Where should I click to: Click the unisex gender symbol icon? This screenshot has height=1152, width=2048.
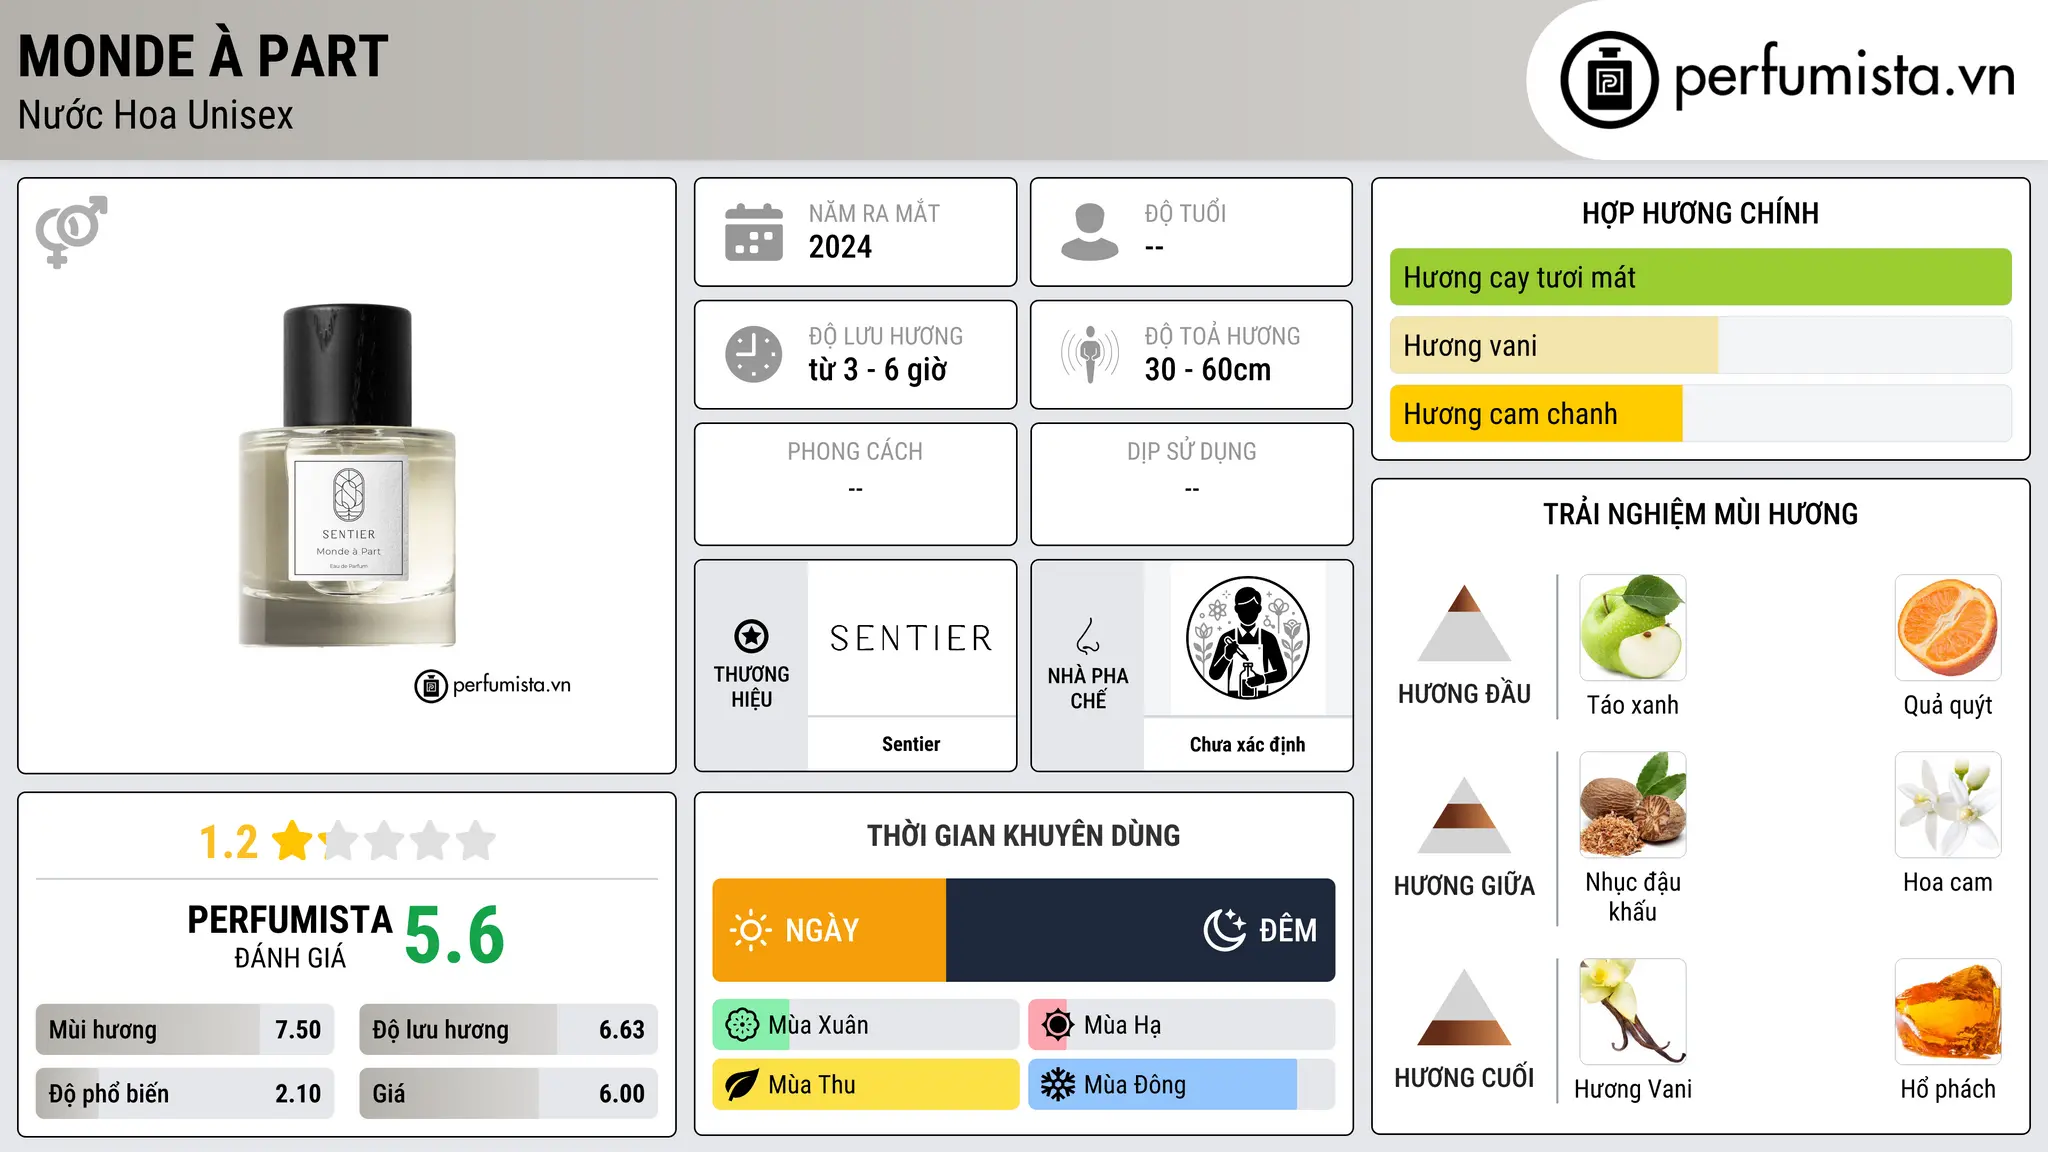coord(71,232)
